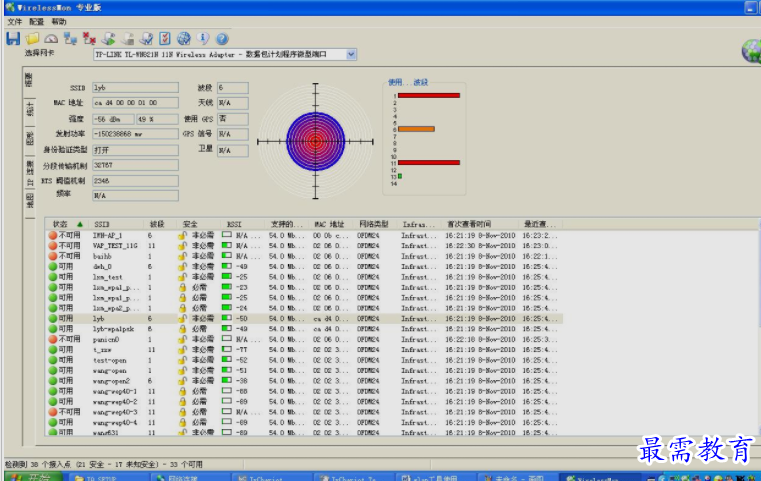Sort by the RSSI column header
The image size is (761, 481).
pyautogui.click(x=244, y=224)
